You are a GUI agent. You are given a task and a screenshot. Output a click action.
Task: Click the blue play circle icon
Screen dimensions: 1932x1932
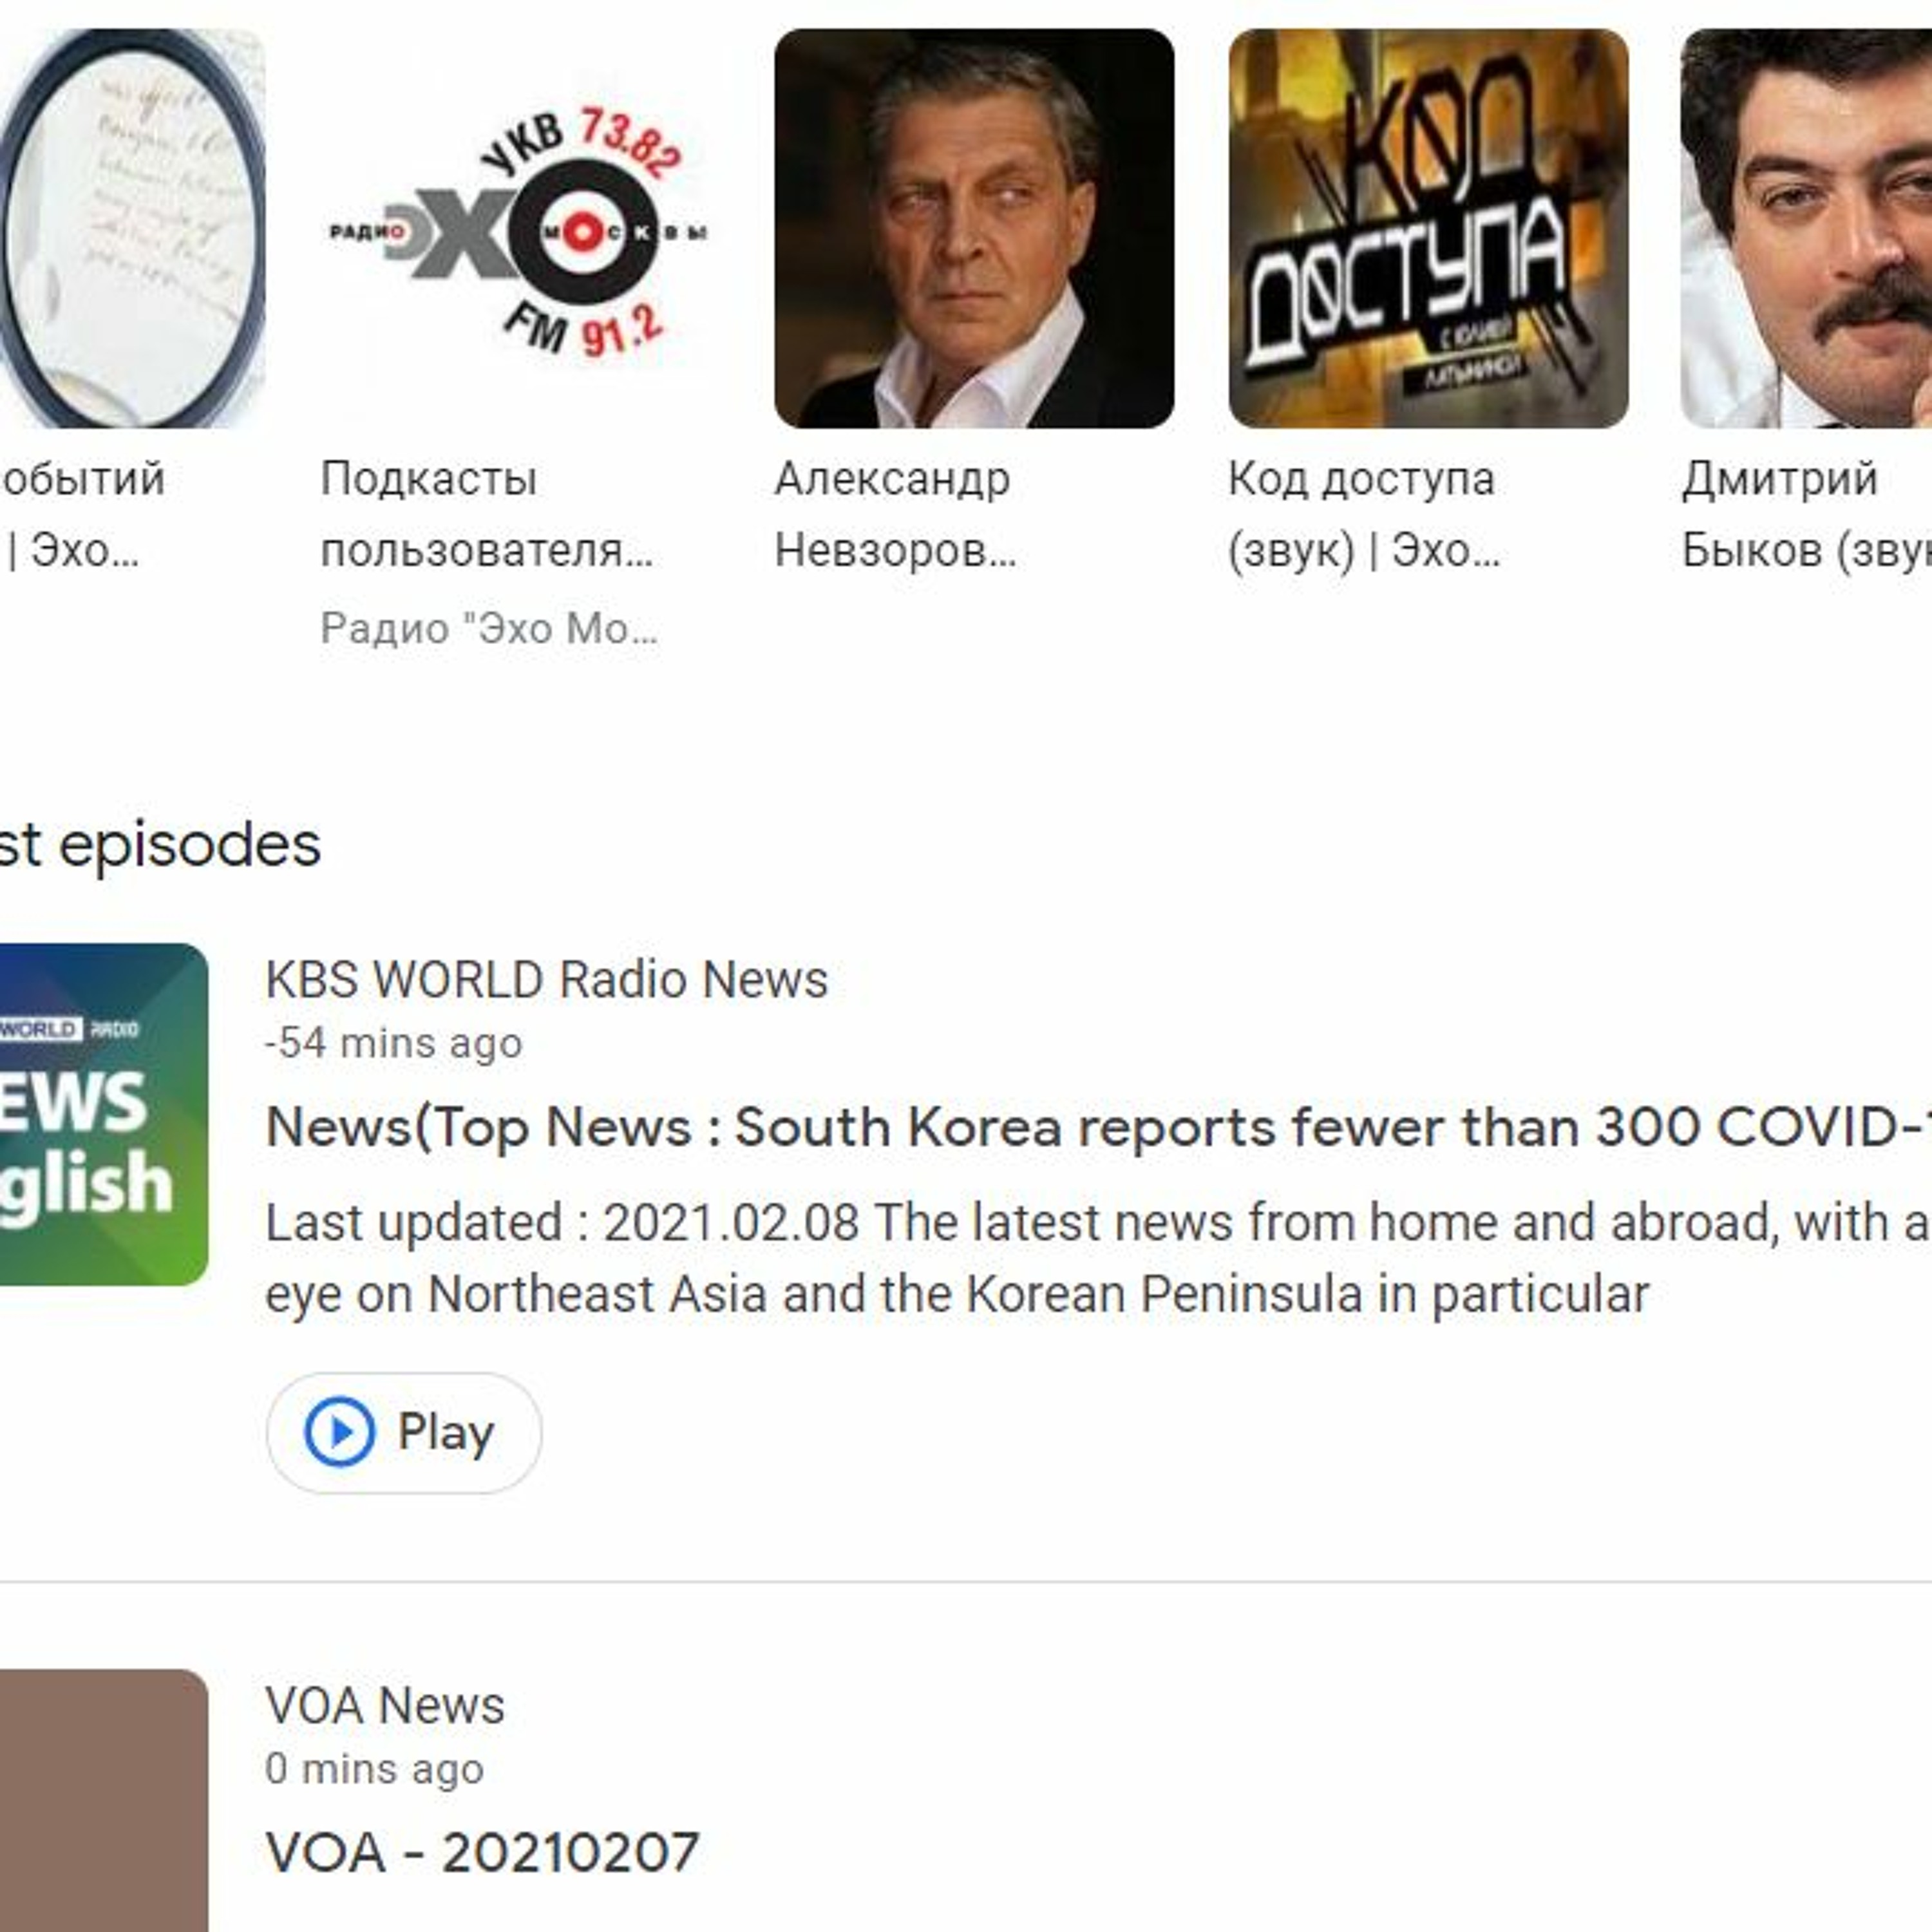tap(340, 1432)
